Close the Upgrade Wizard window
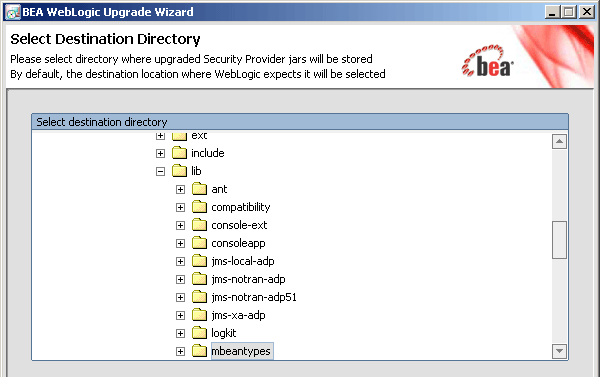 pos(587,12)
